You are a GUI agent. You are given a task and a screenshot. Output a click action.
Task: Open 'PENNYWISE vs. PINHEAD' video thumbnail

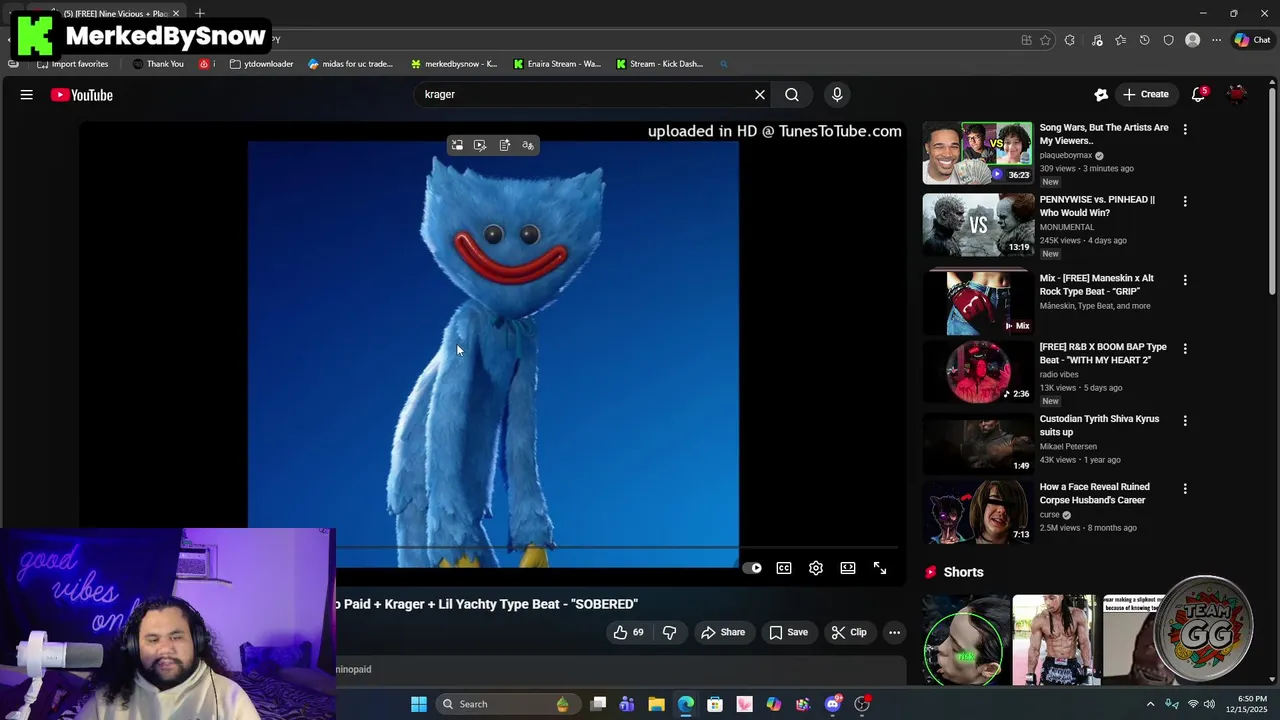[977, 225]
